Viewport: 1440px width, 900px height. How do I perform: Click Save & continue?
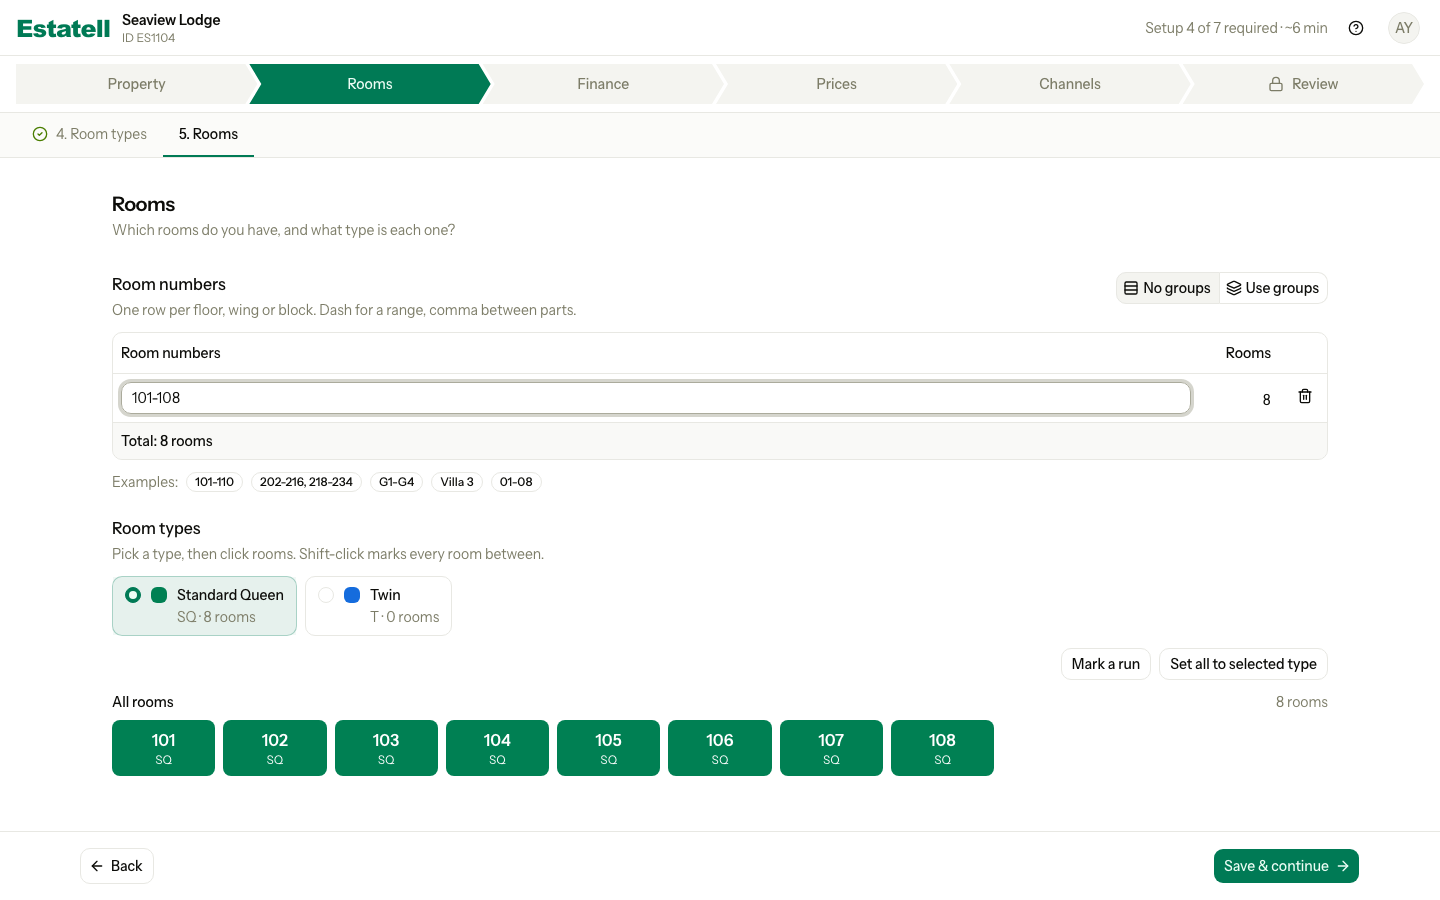pyautogui.click(x=1286, y=866)
